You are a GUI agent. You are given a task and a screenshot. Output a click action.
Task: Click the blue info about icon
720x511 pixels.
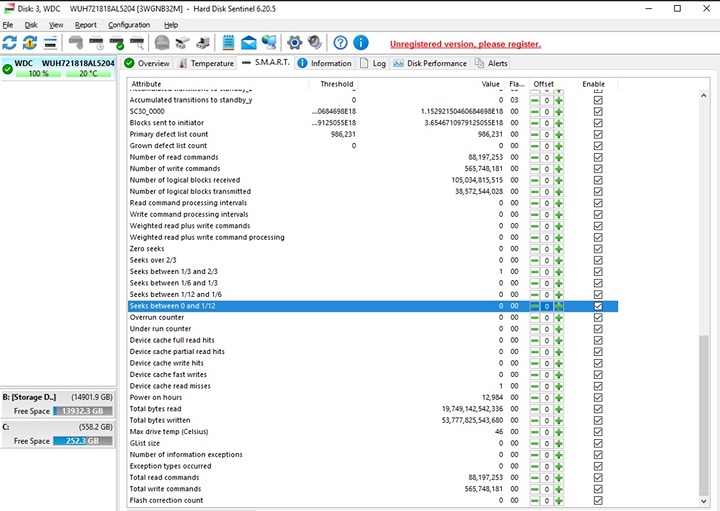pos(361,43)
